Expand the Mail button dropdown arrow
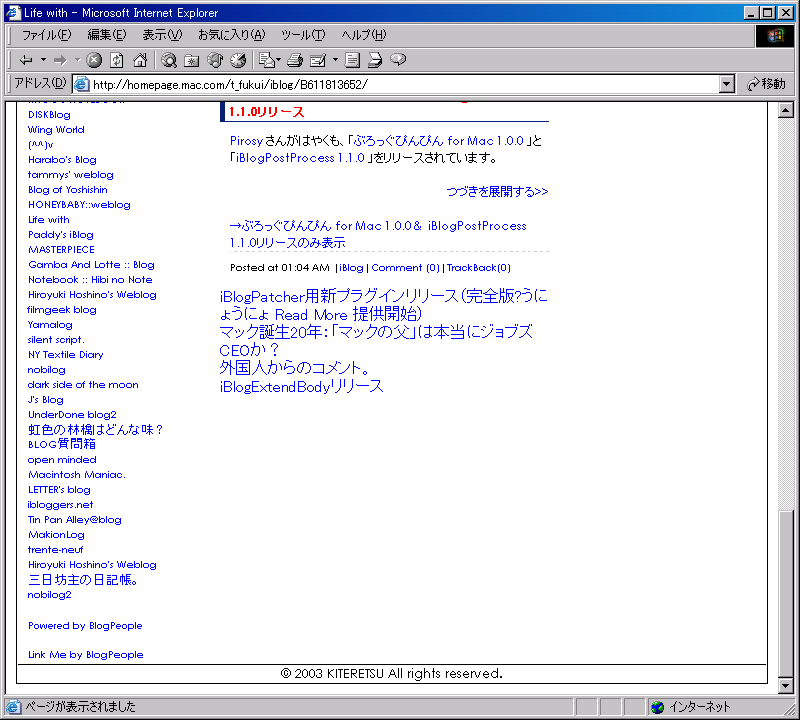Screen dimensions: 800x720 pos(279,60)
